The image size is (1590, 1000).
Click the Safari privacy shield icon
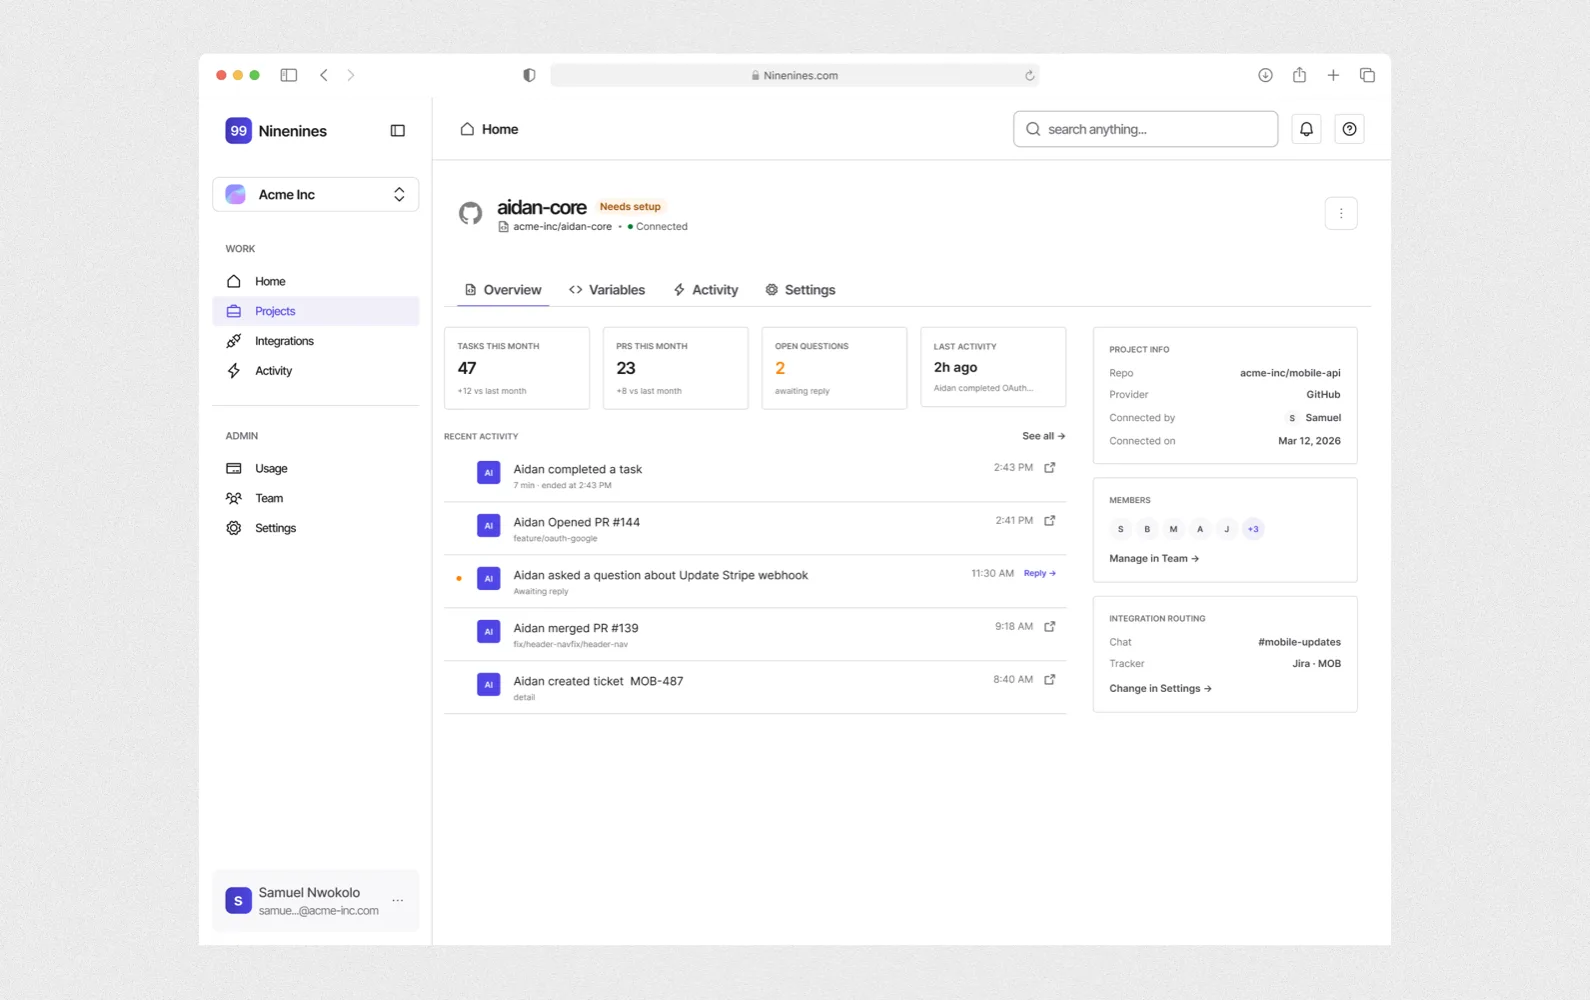point(529,75)
